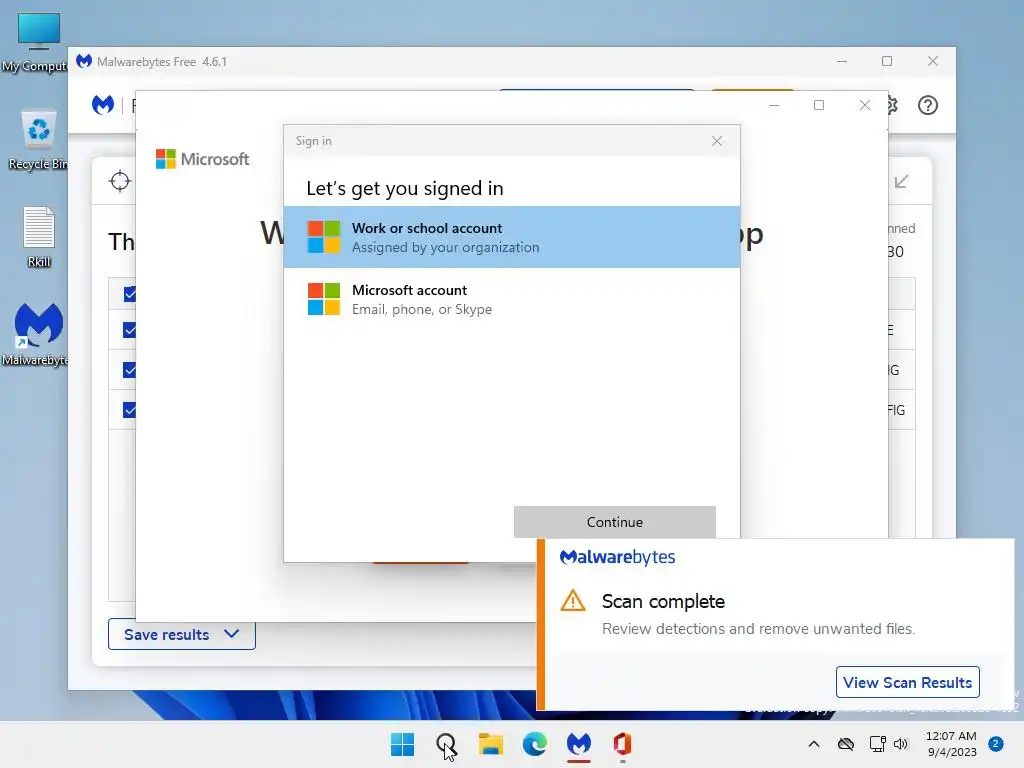Click Malwarebytes taskbar icon

(x=579, y=744)
